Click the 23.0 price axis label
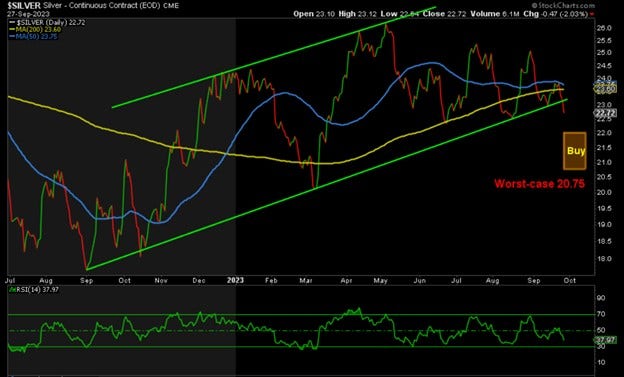The width and height of the screenshot is (624, 377). pos(604,104)
